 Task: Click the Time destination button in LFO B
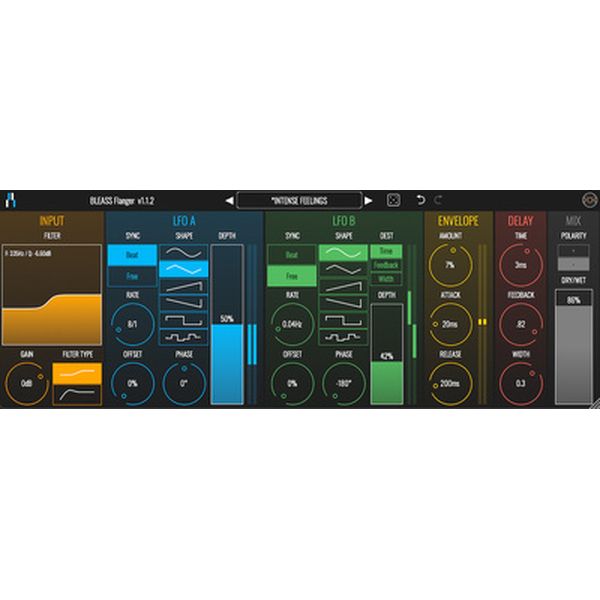click(385, 252)
